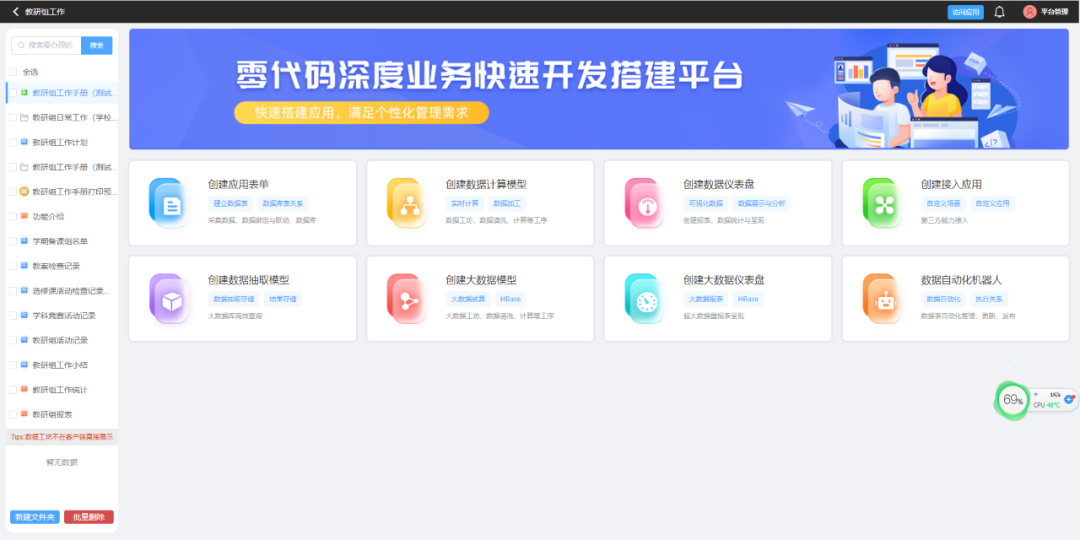Click the form icon beside 教案检查记录
The image size is (1080, 540).
click(x=24, y=266)
